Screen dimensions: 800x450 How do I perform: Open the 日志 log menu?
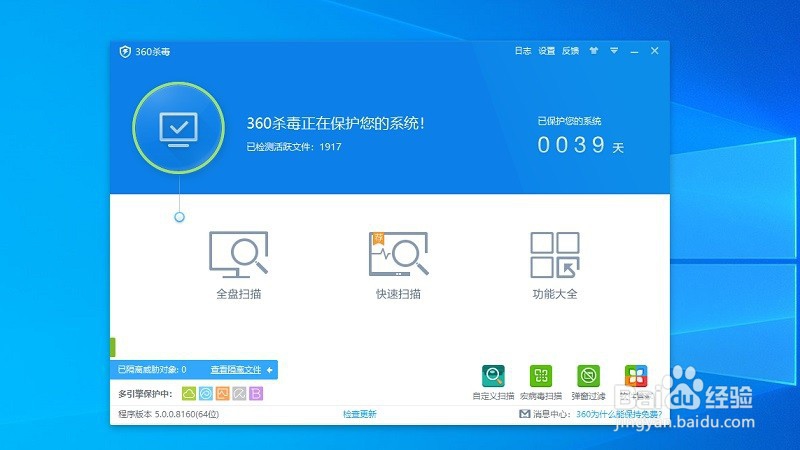(522, 51)
